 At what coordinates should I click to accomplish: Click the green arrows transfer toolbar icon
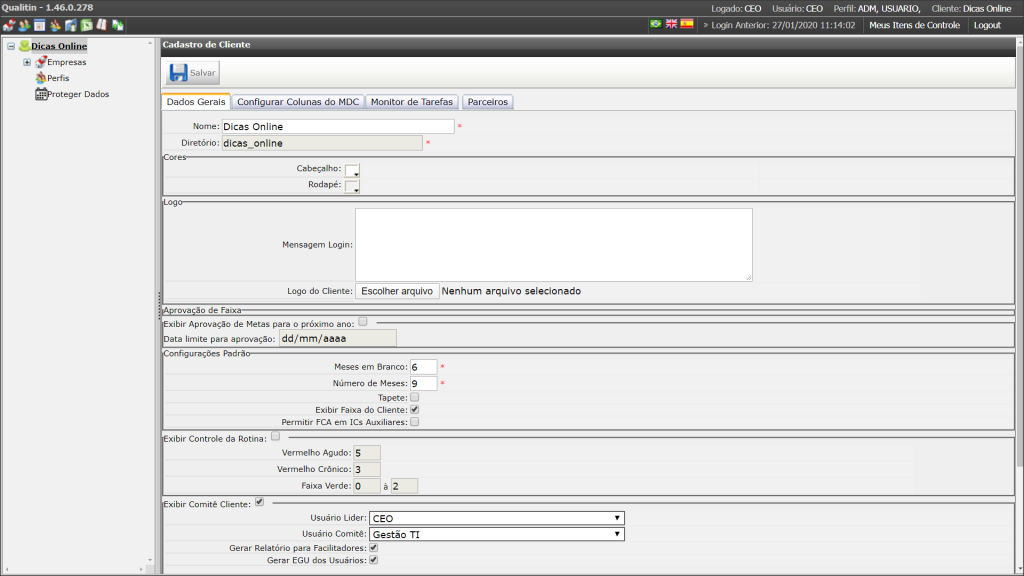(x=118, y=25)
